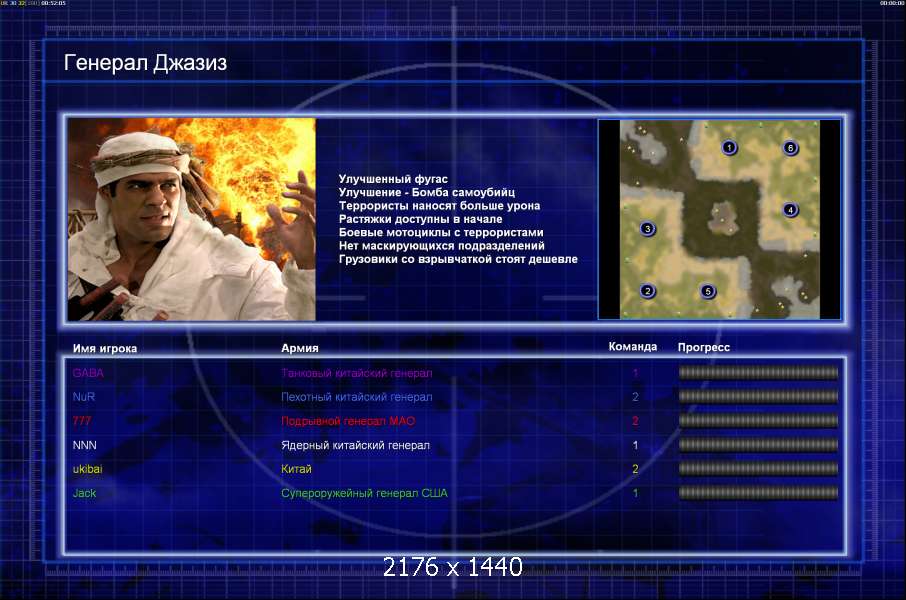Click 'Суперoружейный генерал США' army entry
The image size is (906, 600).
coord(364,493)
